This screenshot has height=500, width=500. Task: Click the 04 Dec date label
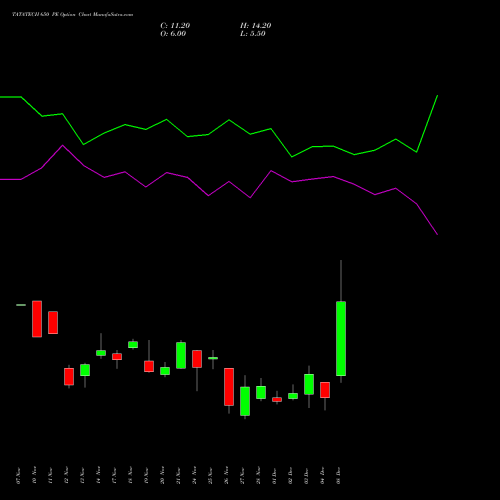(x=323, y=476)
